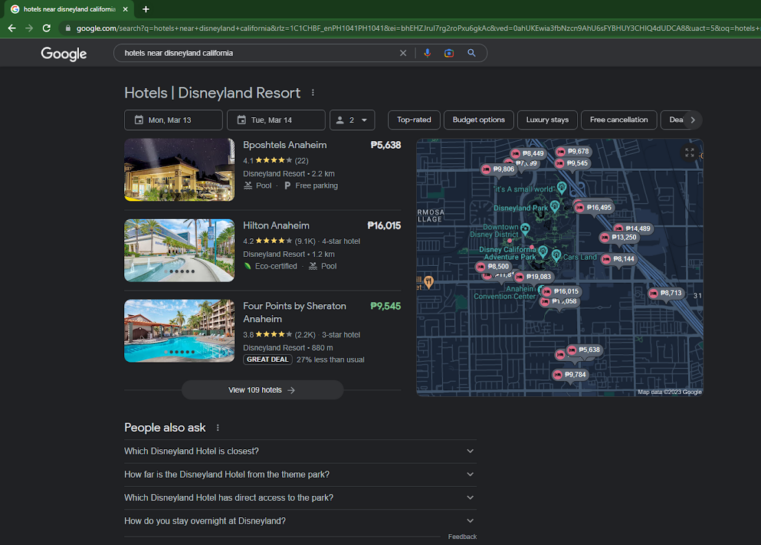
Task: Click the ₱19,083 map pin
Action: tap(533, 277)
